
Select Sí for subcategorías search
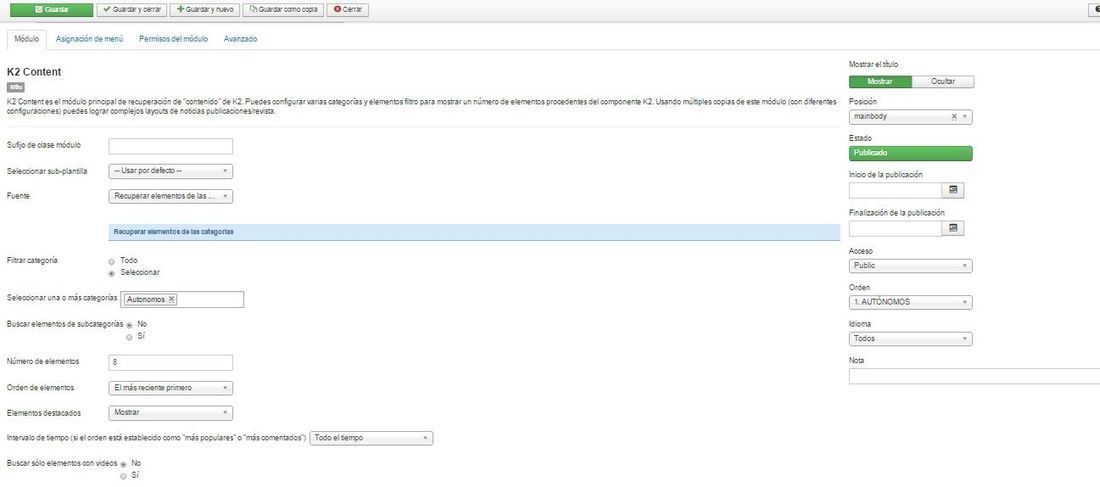(x=129, y=337)
